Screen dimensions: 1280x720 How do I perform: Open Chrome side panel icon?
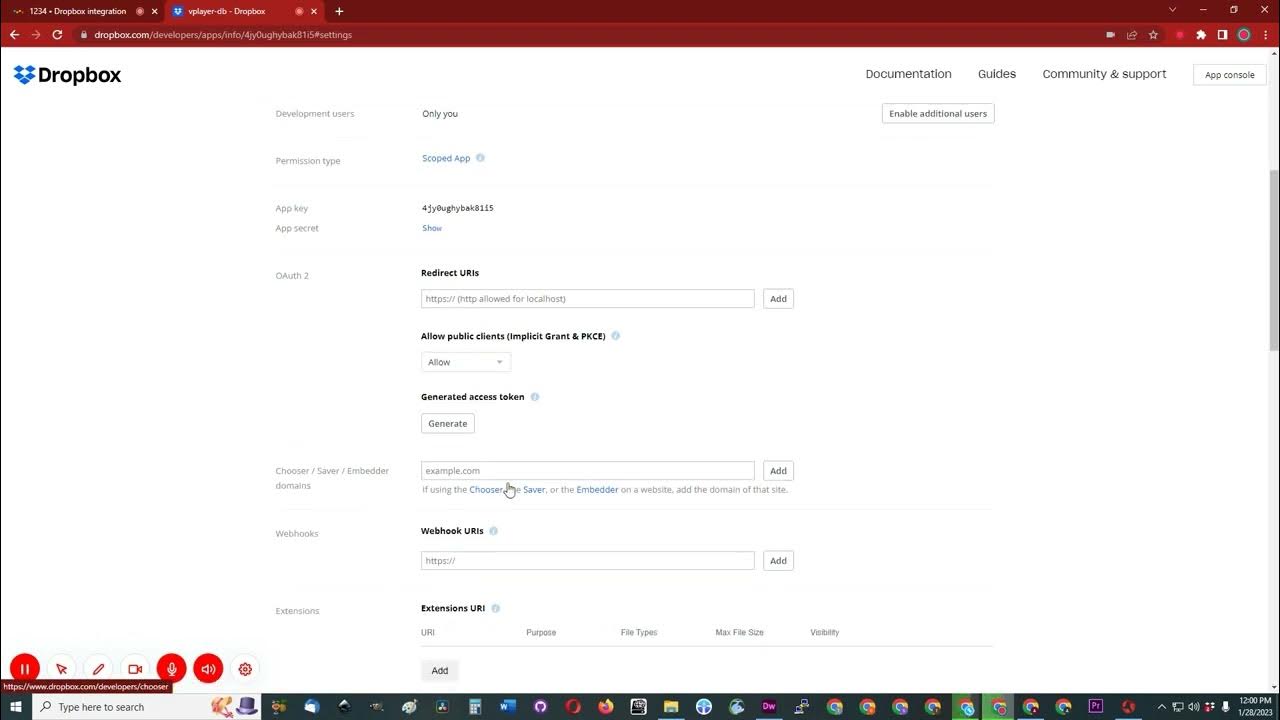pyautogui.click(x=1222, y=34)
